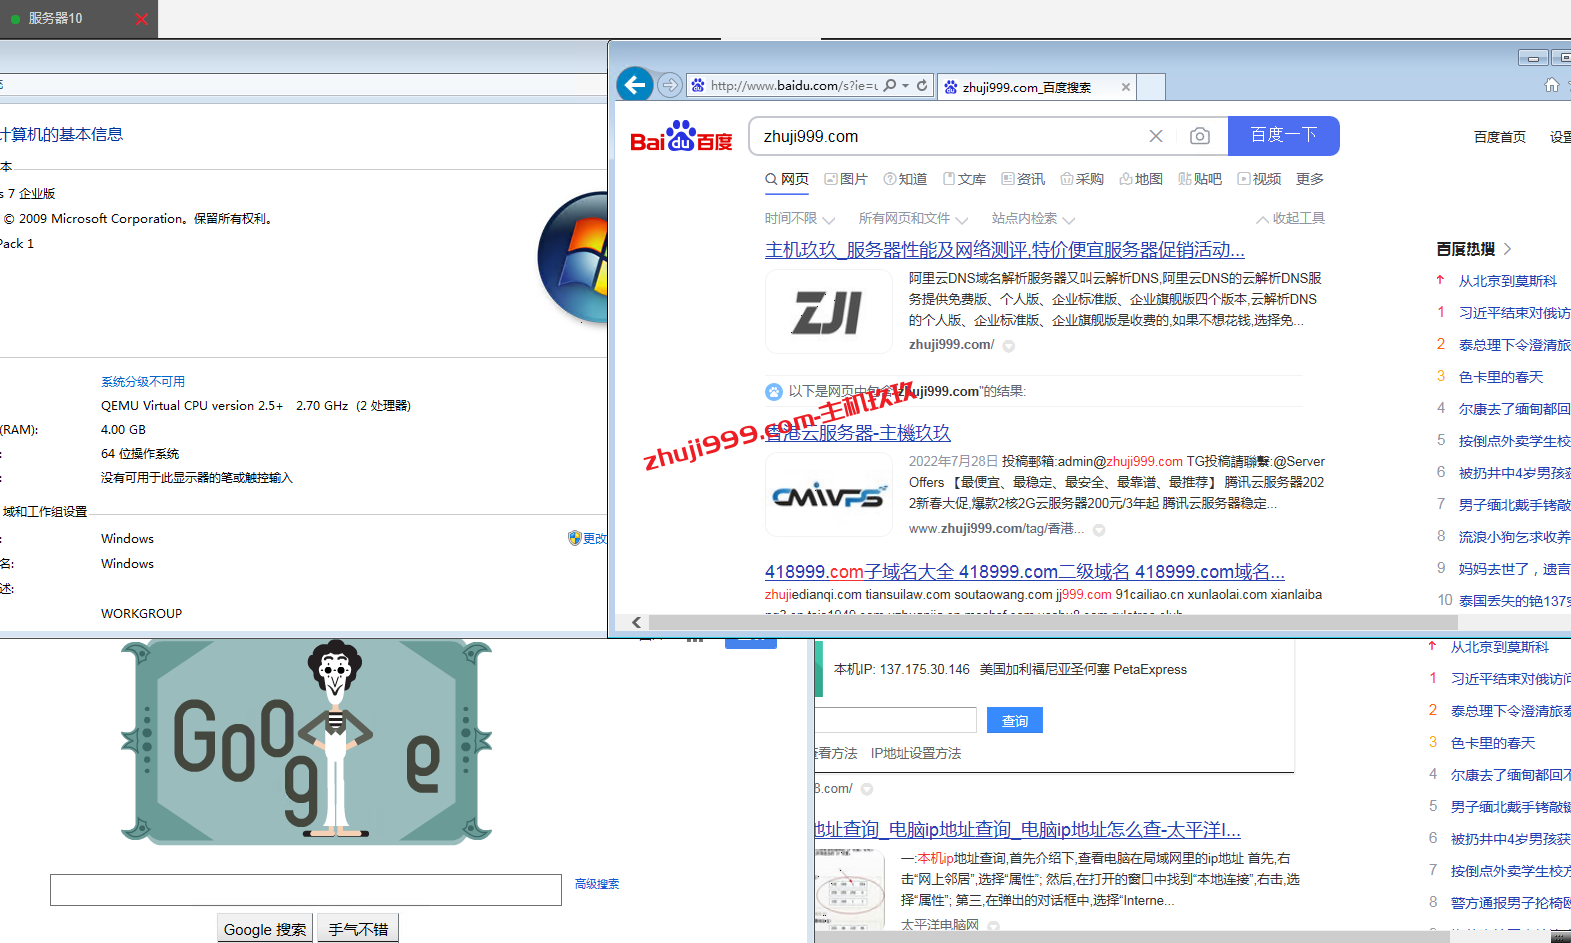This screenshot has width=1571, height=943.
Task: Open hot search 从北京到莫斯科 in front window
Action: (1507, 281)
